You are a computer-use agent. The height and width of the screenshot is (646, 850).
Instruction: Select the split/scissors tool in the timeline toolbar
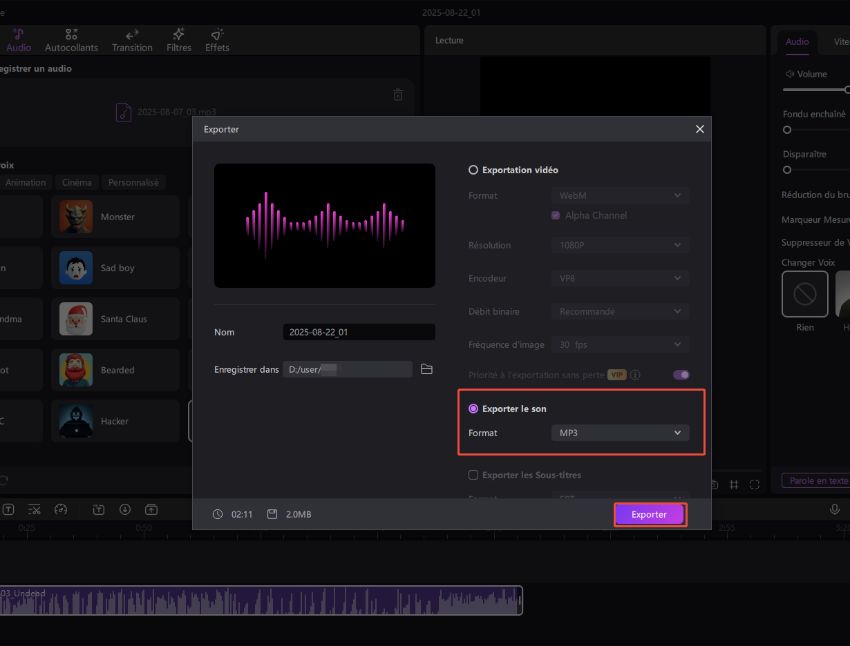point(34,509)
